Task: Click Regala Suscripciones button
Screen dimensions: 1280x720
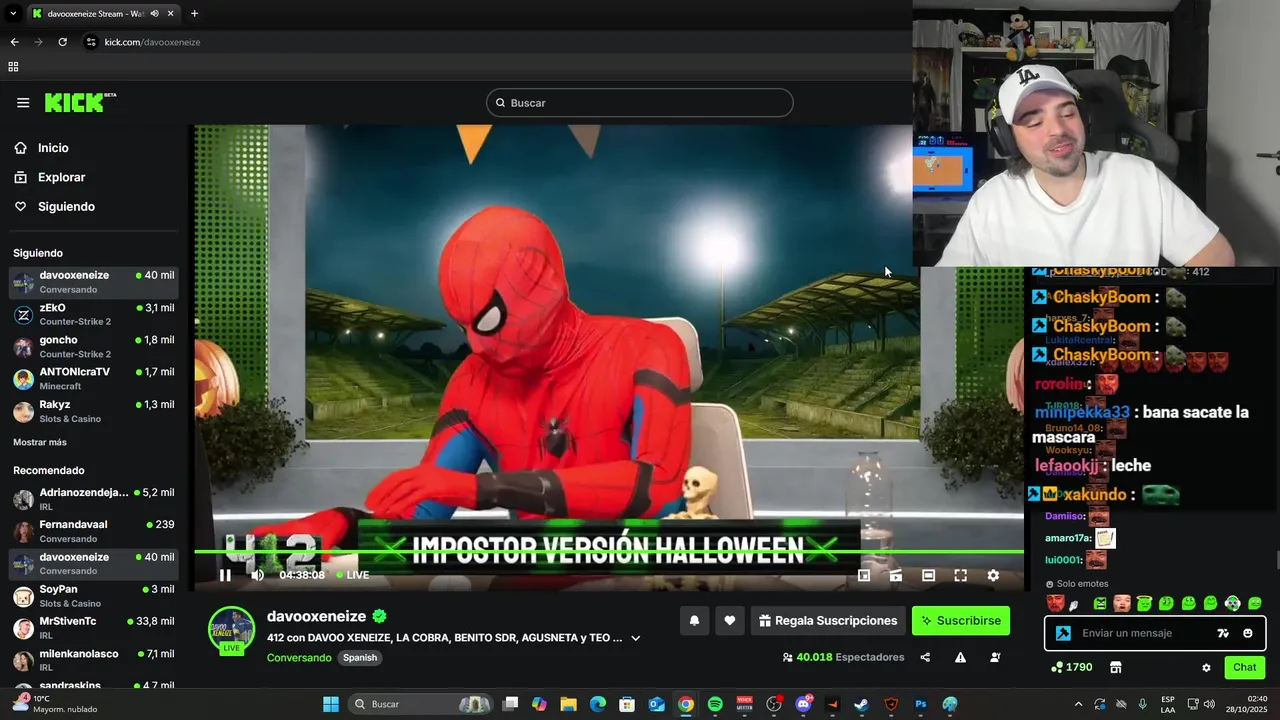Action: pyautogui.click(x=828, y=621)
